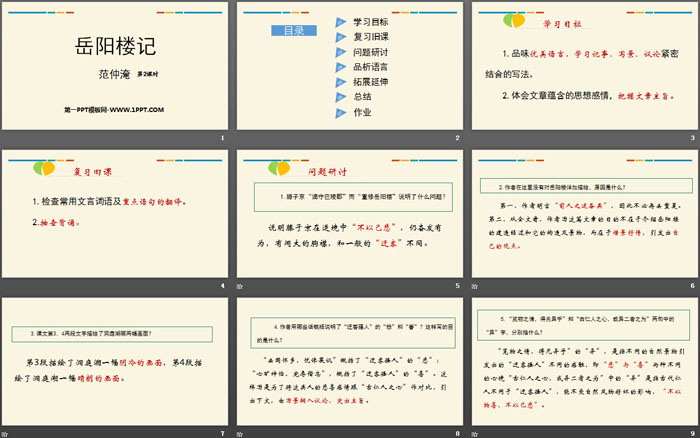Click the transition icon below slide 8

coord(244,431)
